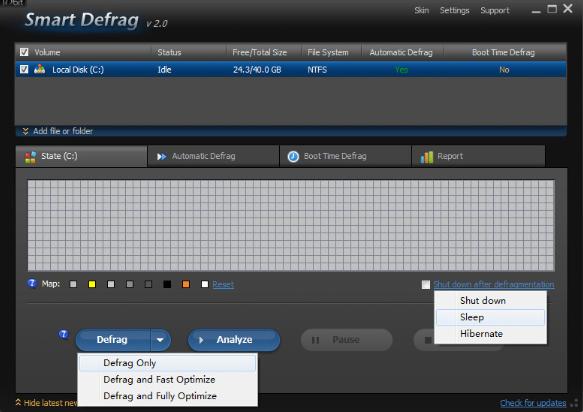Click the File System column header
Screen dimensions: 583x412
click(328, 52)
